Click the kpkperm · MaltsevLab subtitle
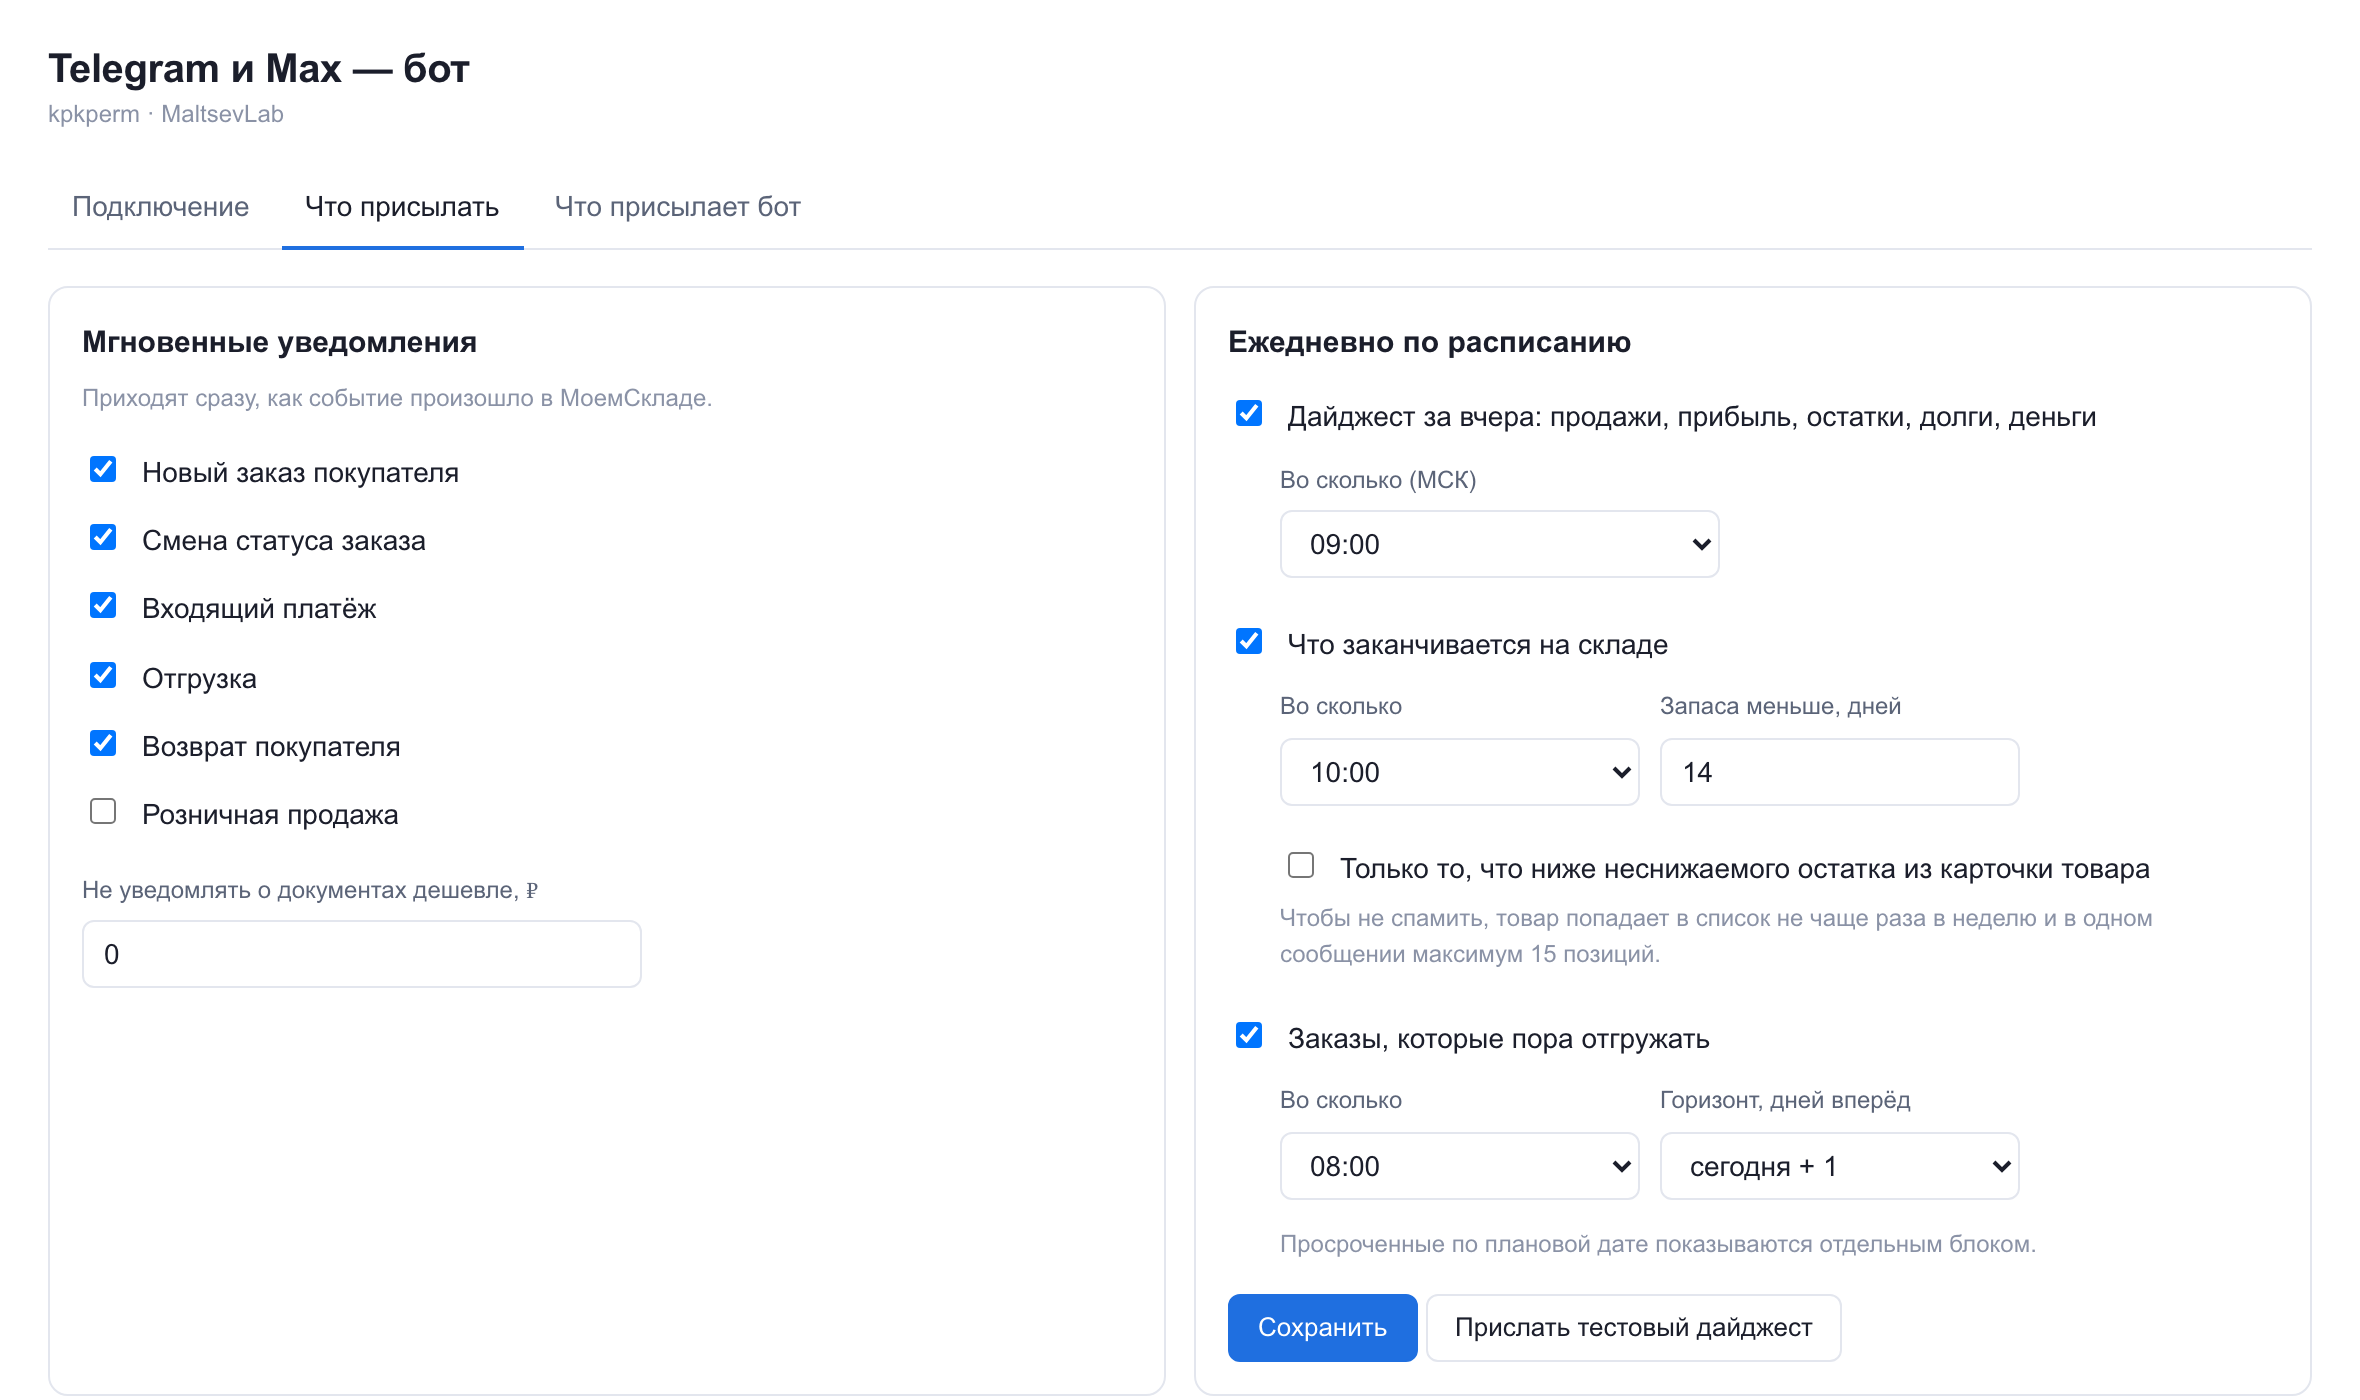Image resolution: width=2360 pixels, height=1400 pixels. (x=166, y=114)
